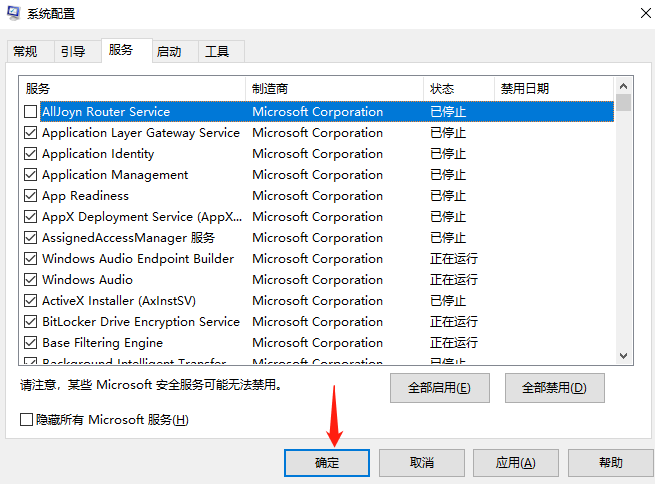
Task: Go to the 启动 tab
Action: (x=169, y=52)
